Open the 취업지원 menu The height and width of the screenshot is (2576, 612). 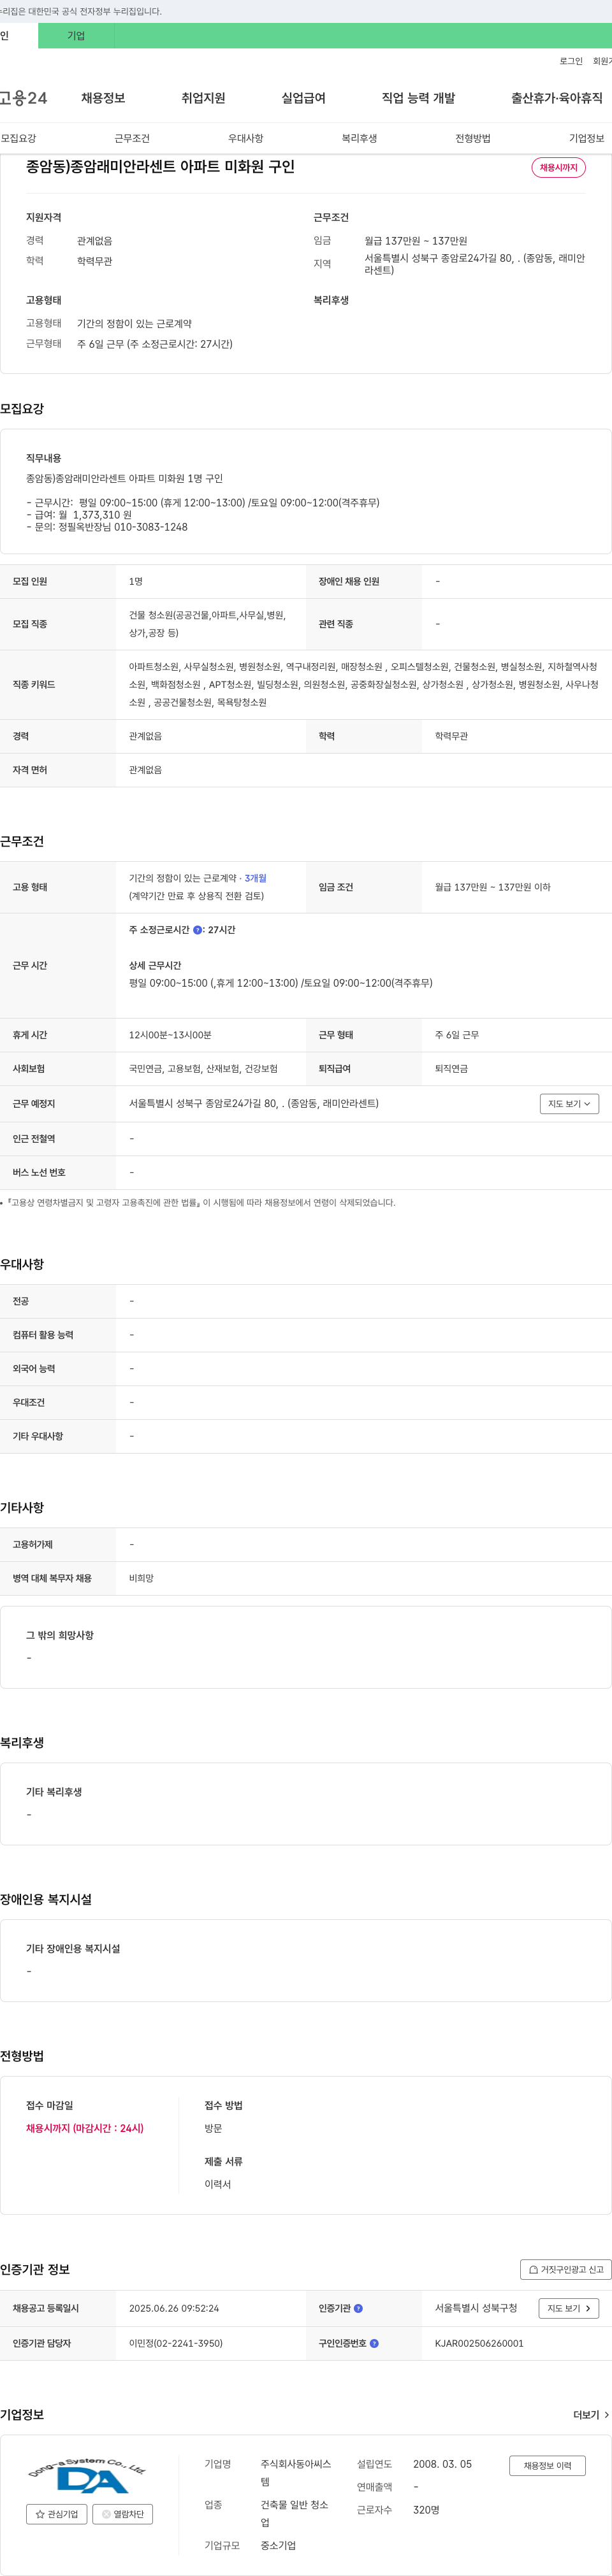tap(203, 98)
